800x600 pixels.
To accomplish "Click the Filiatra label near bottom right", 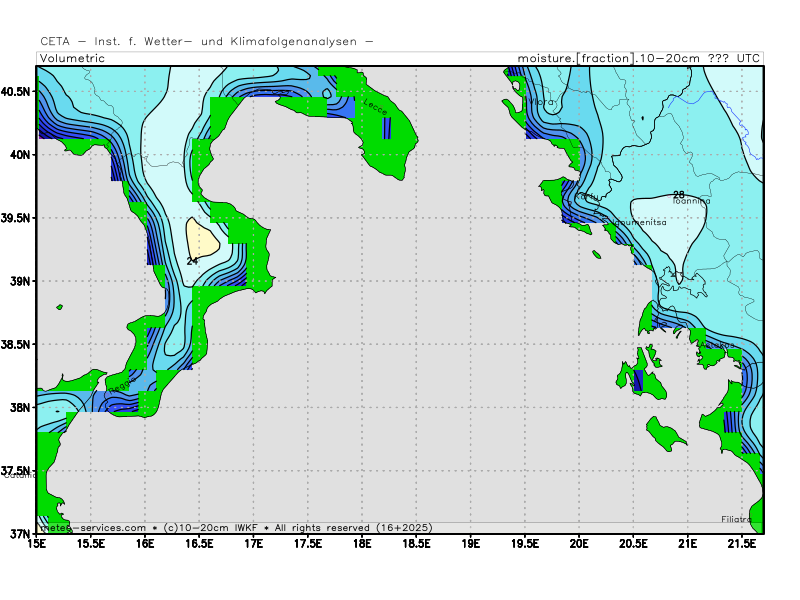I will pos(737,519).
